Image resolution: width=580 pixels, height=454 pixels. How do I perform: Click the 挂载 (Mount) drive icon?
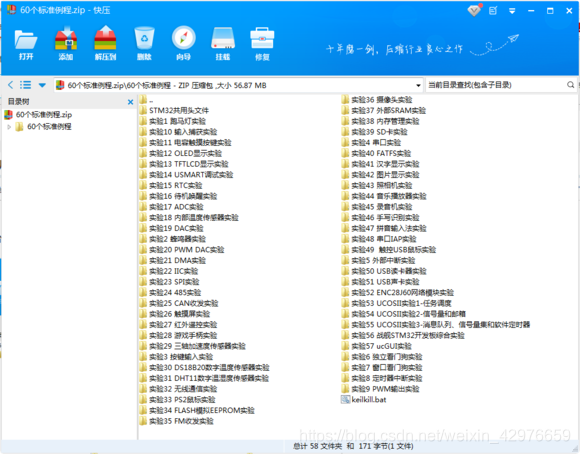click(x=223, y=44)
